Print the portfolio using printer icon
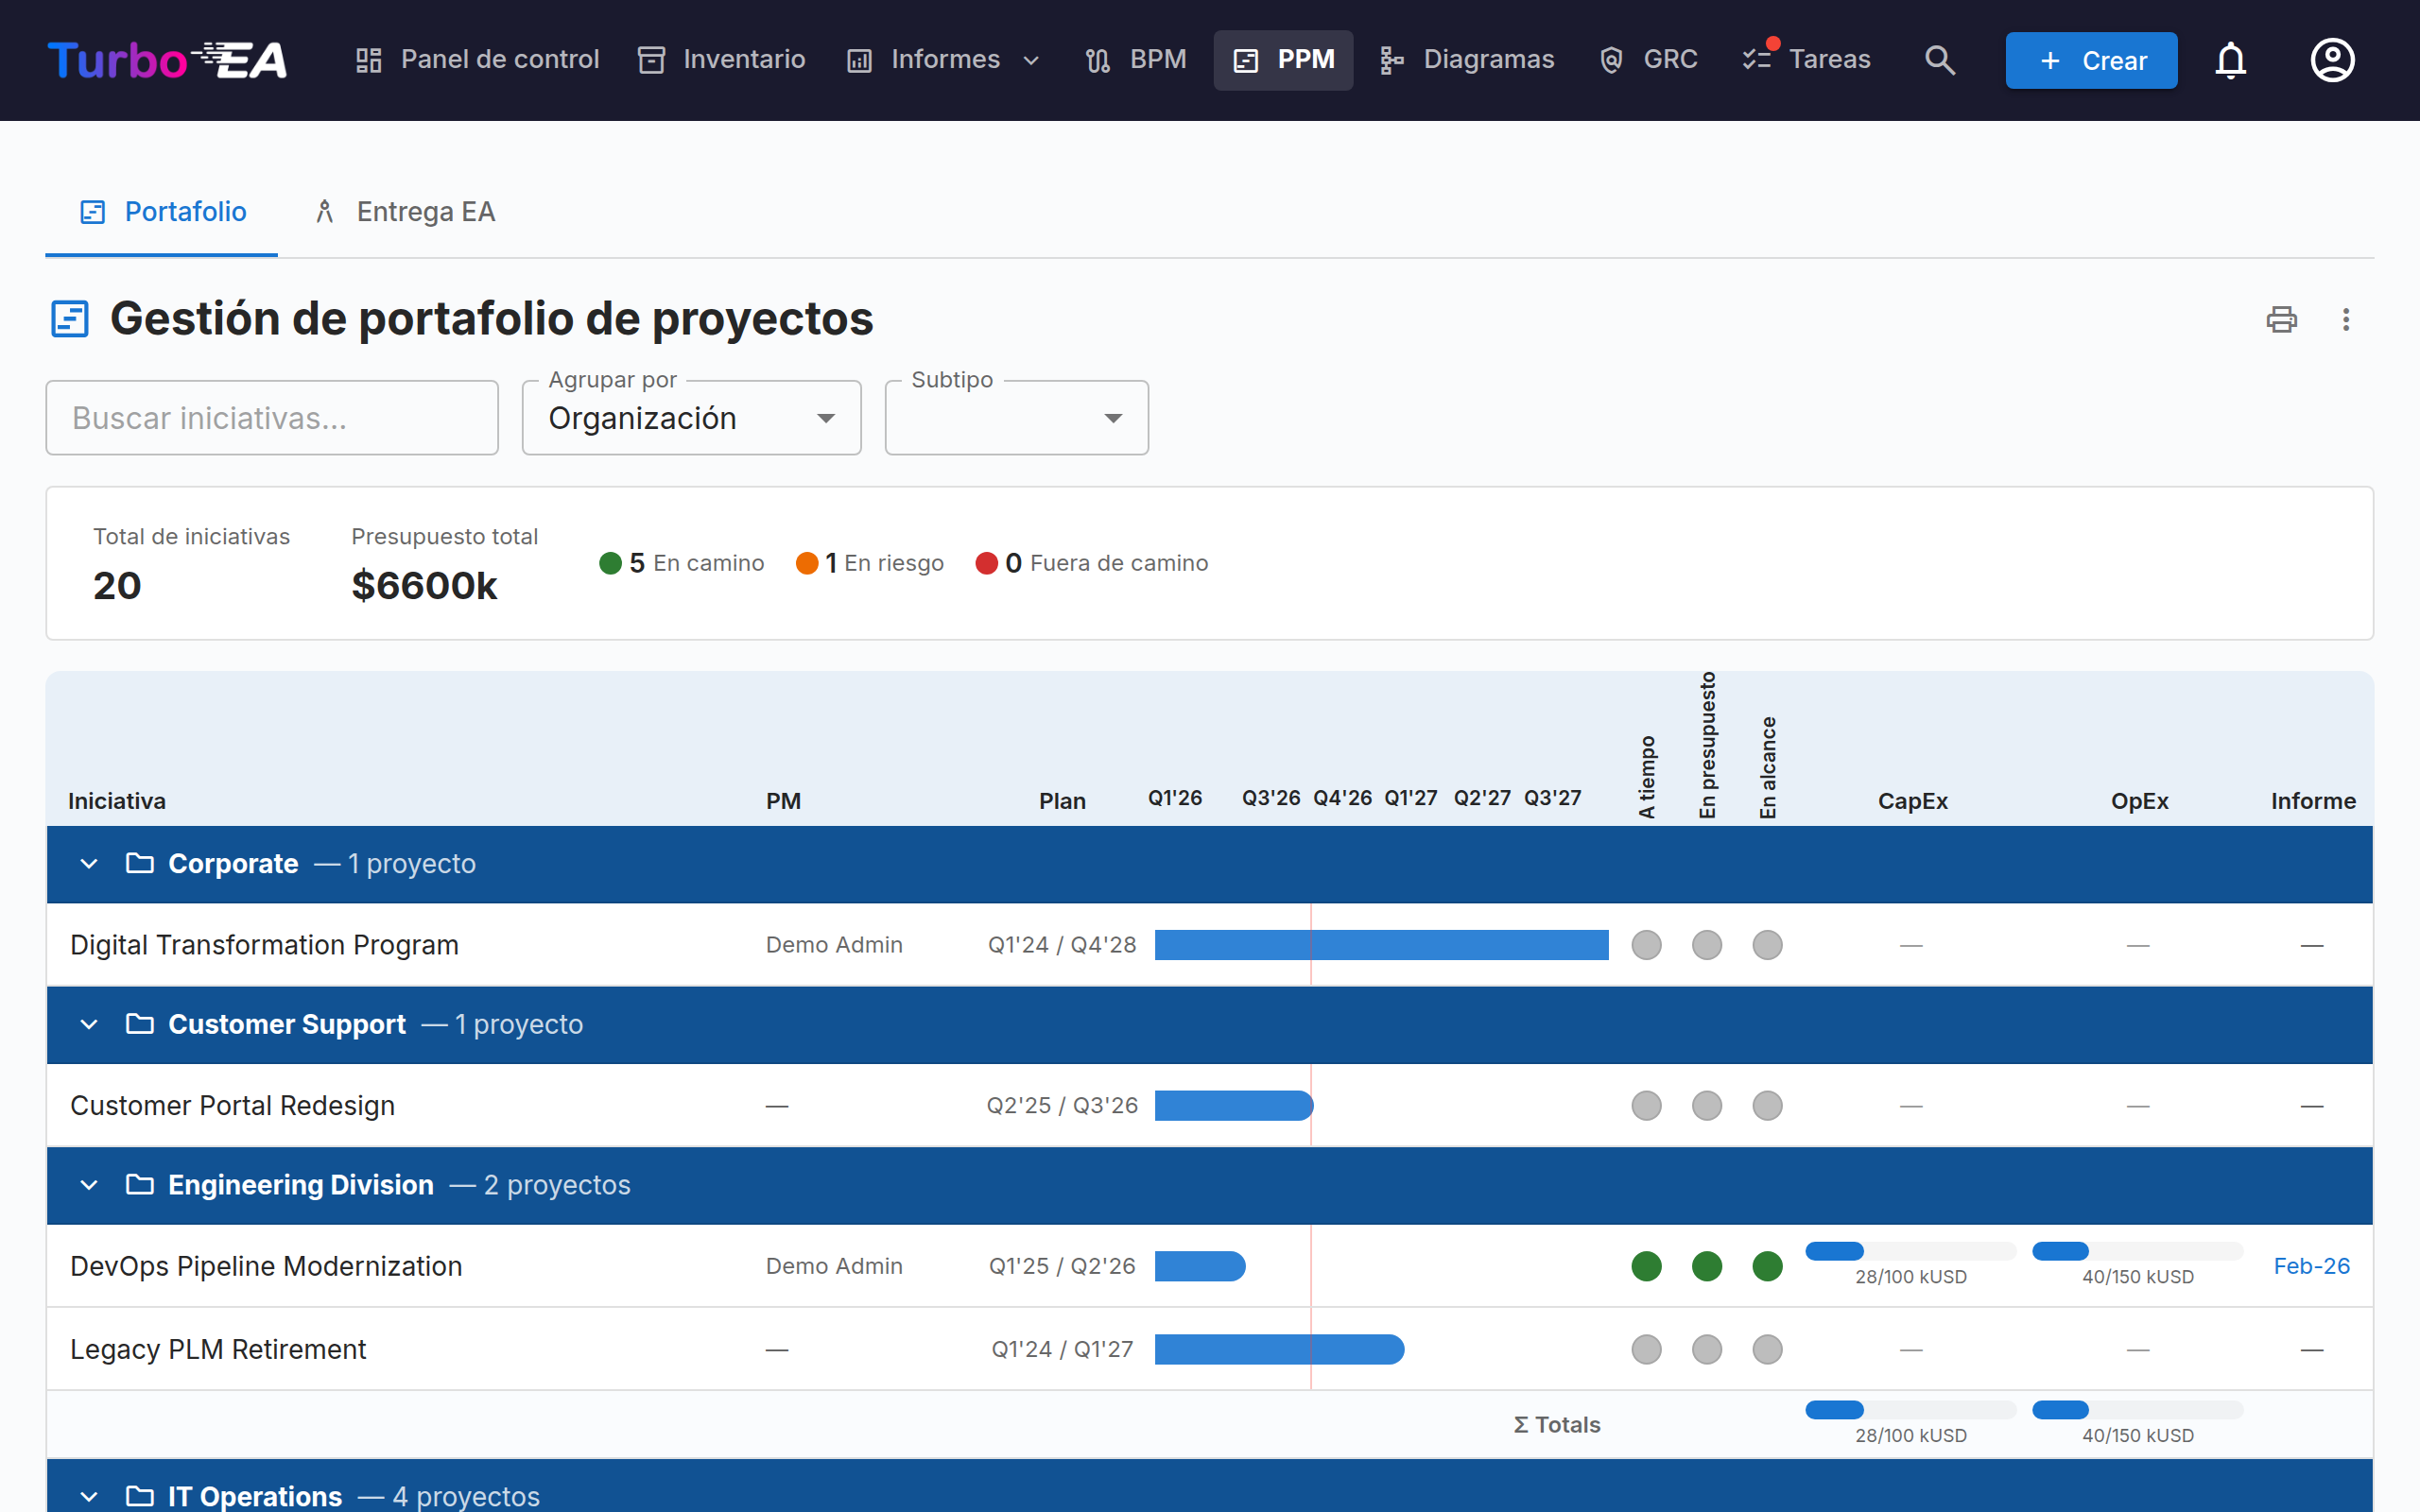Screen dimensions: 2420x1512 point(2281,320)
